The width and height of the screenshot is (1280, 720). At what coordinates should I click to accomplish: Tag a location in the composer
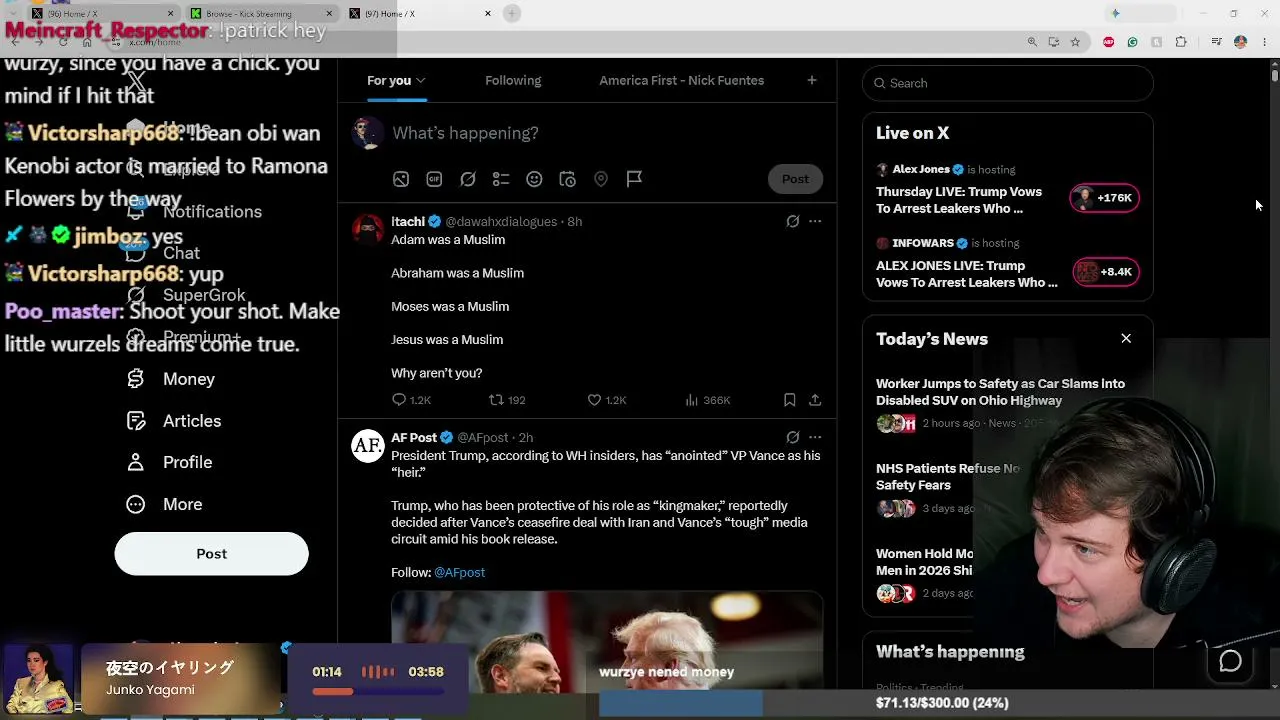pos(601,179)
